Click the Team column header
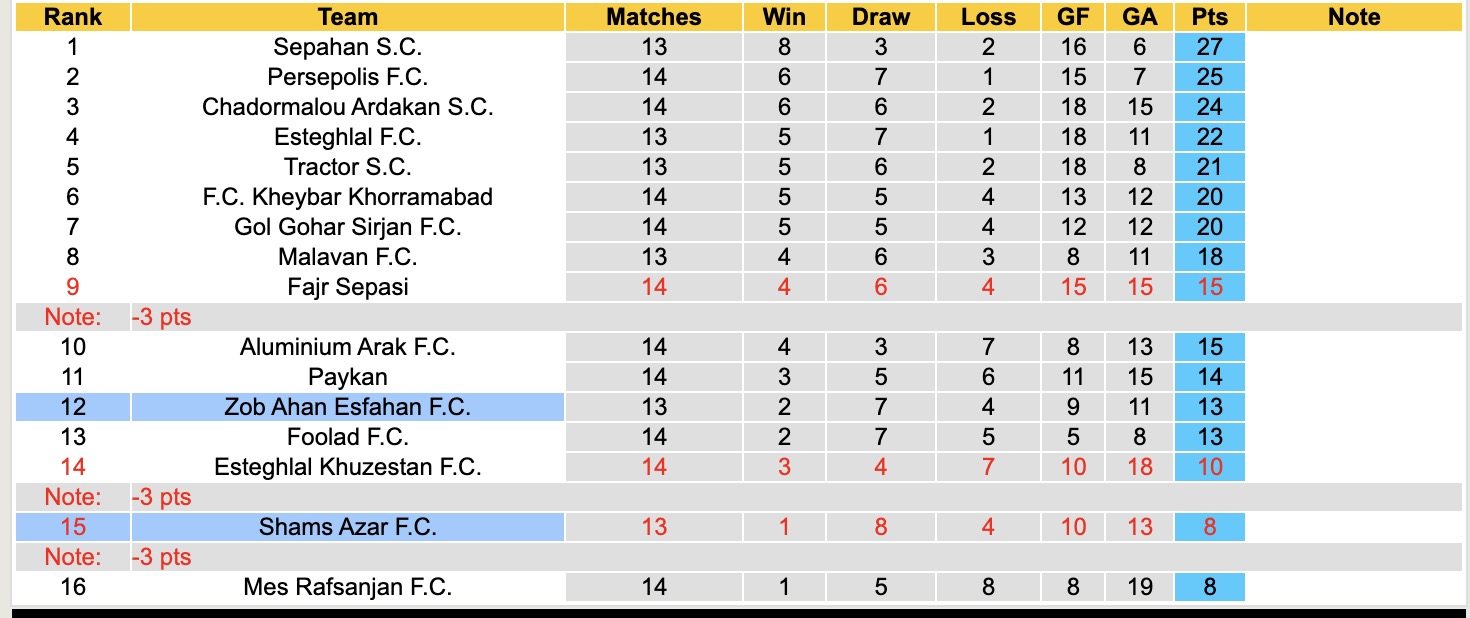Viewport: 1470px width, 618px height. pos(348,17)
